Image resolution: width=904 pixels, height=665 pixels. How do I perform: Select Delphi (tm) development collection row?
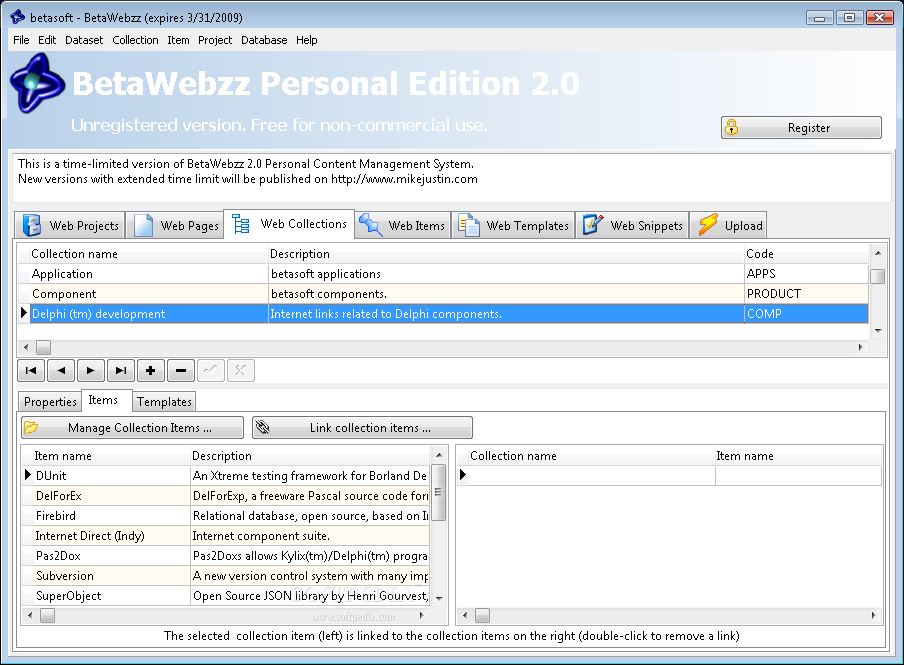[x=443, y=314]
